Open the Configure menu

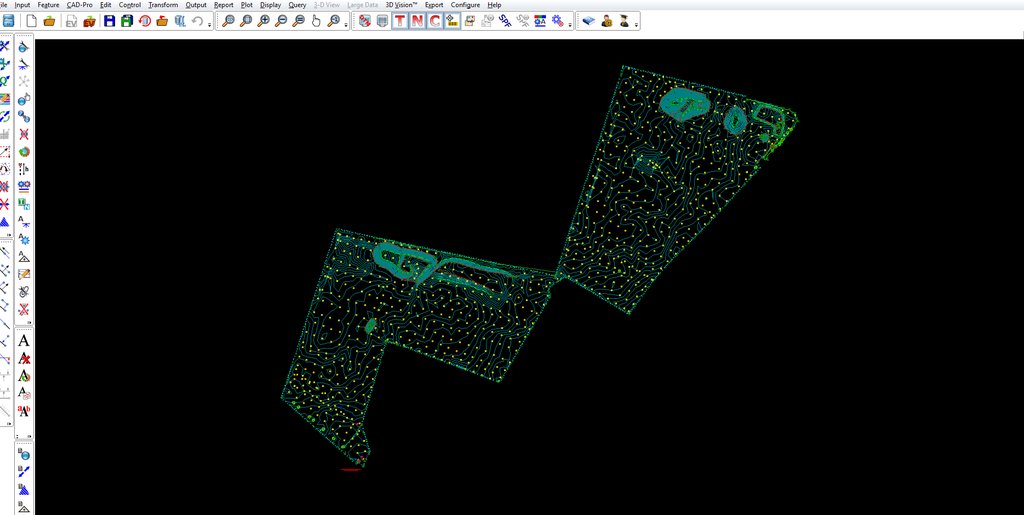point(465,5)
